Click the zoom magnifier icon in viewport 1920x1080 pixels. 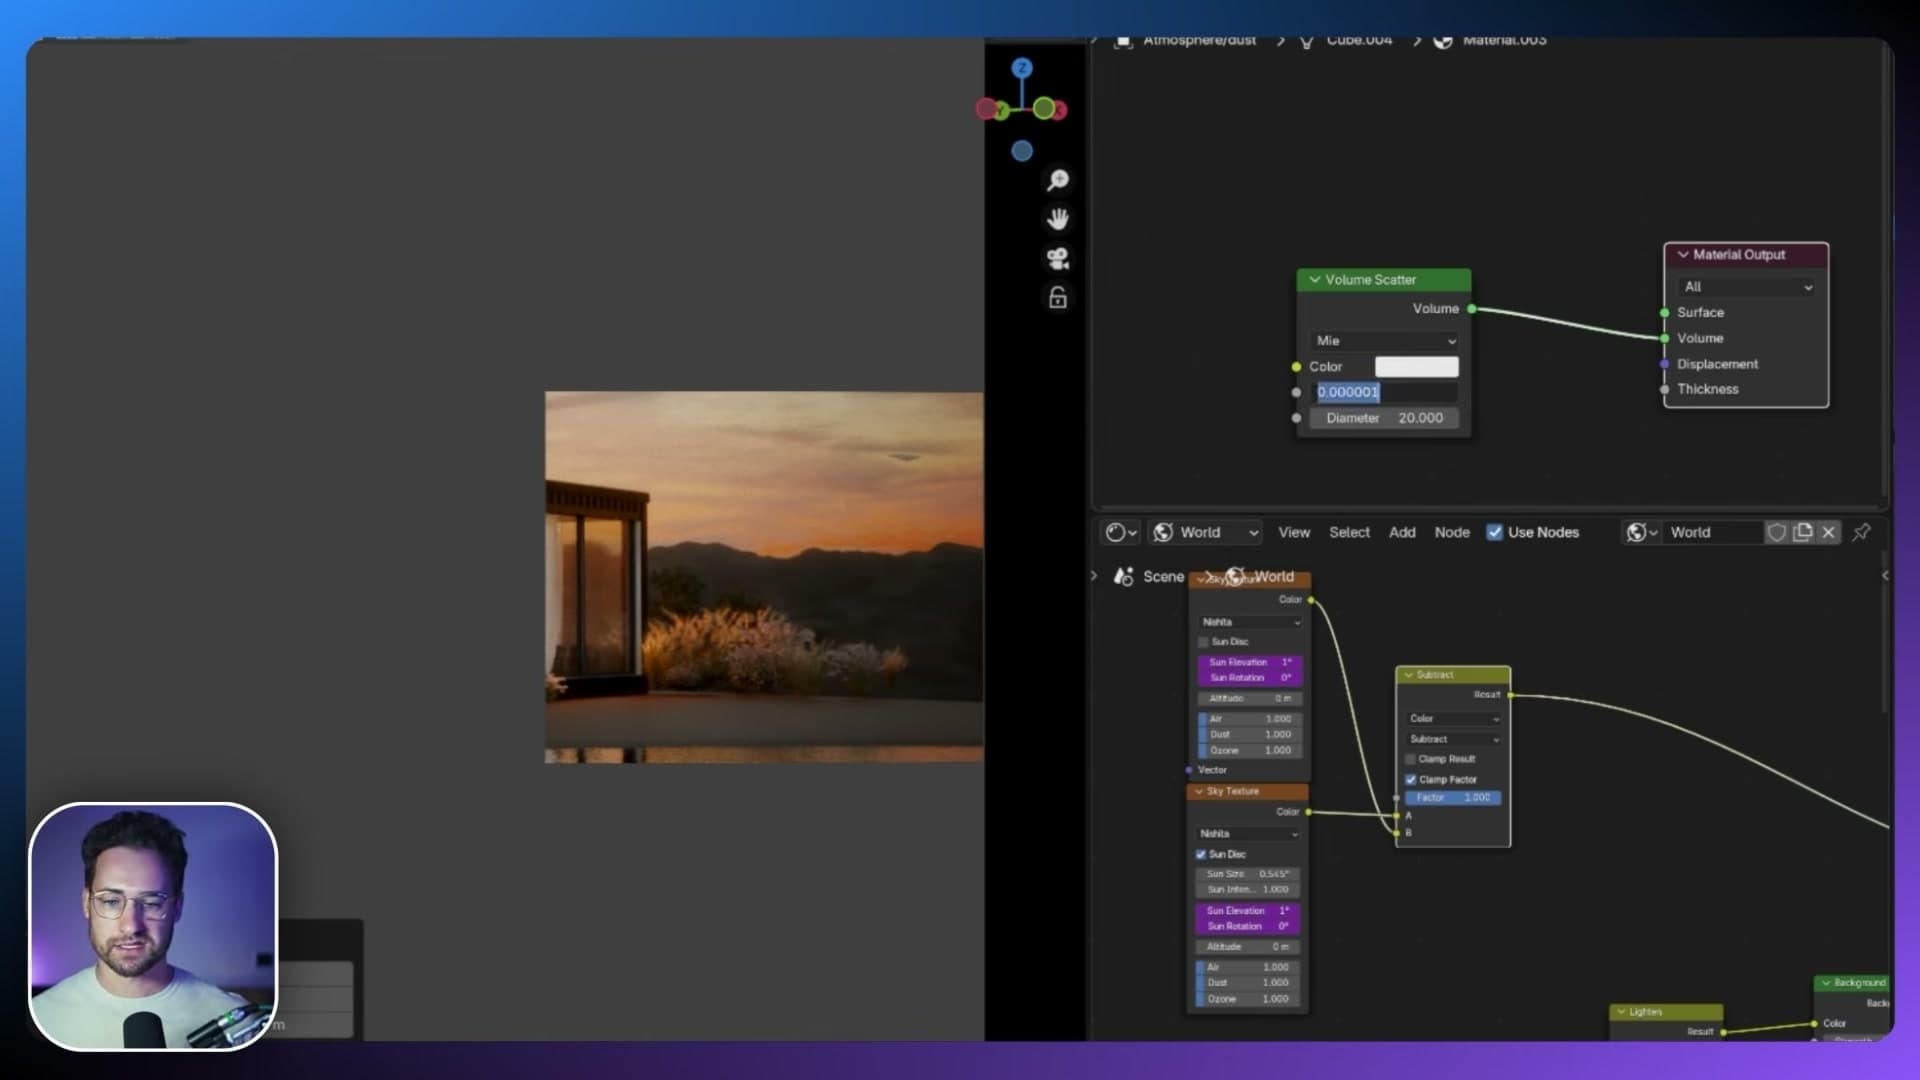[1057, 180]
